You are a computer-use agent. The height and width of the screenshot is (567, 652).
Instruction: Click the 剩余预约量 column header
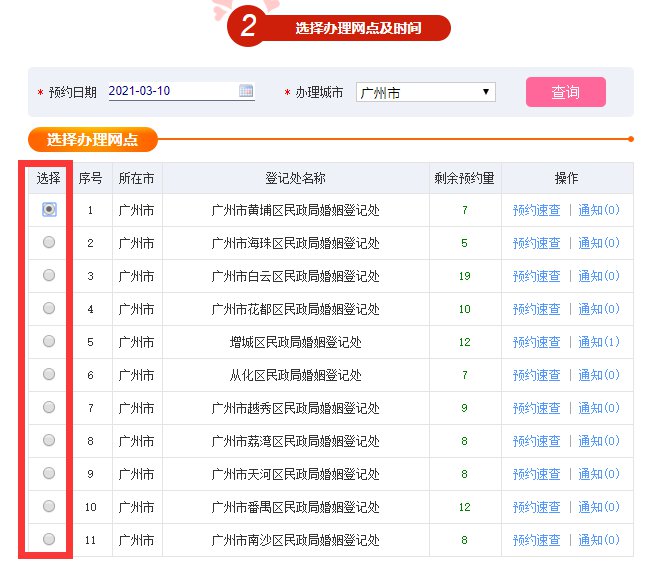point(464,178)
